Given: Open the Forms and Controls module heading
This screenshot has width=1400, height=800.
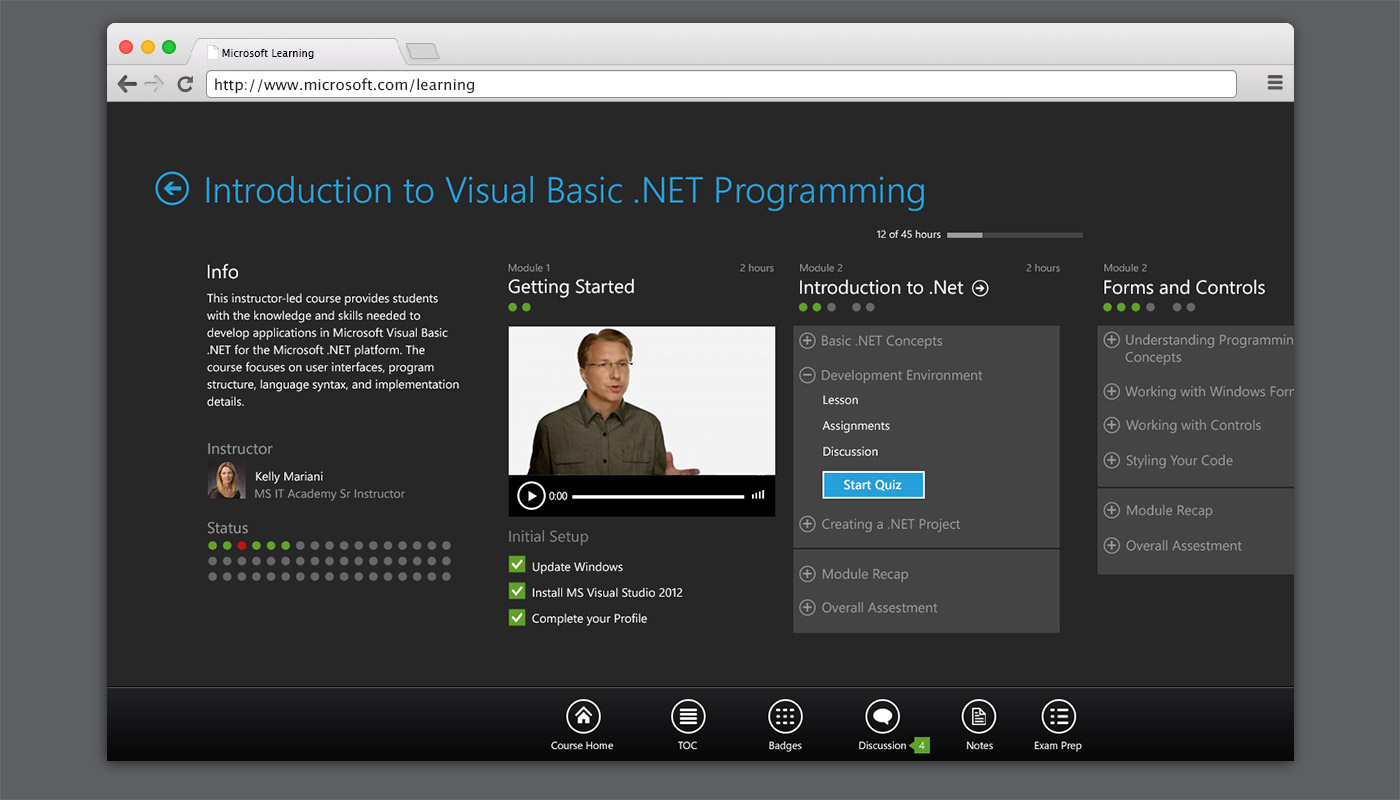Looking at the screenshot, I should (1184, 287).
